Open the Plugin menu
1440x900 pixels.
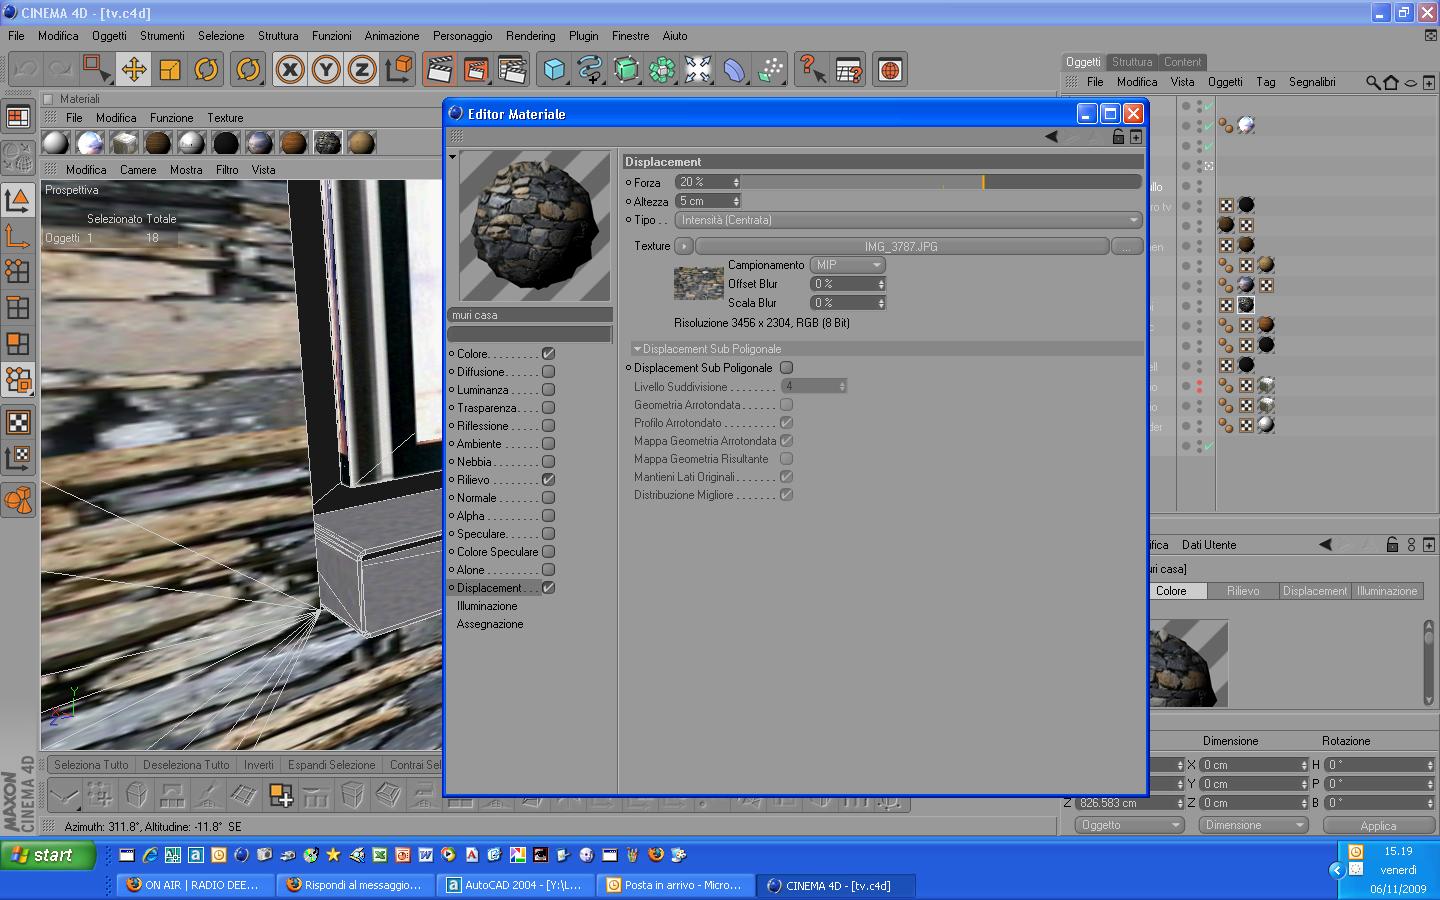(x=584, y=36)
